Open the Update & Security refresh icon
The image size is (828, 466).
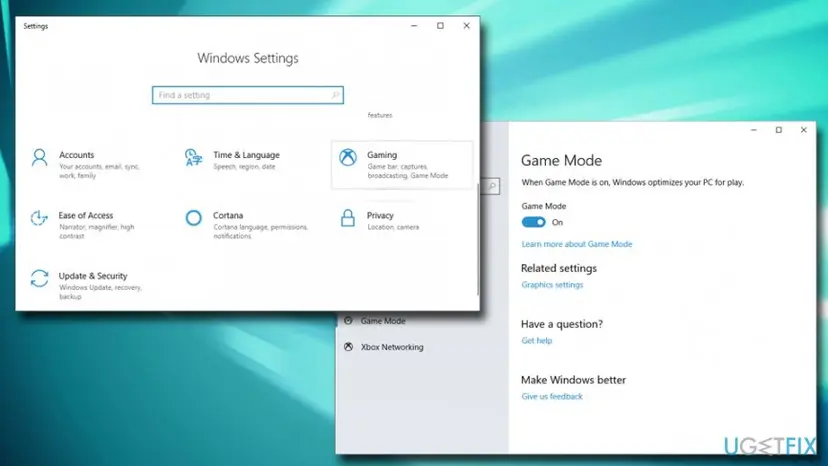coord(40,278)
